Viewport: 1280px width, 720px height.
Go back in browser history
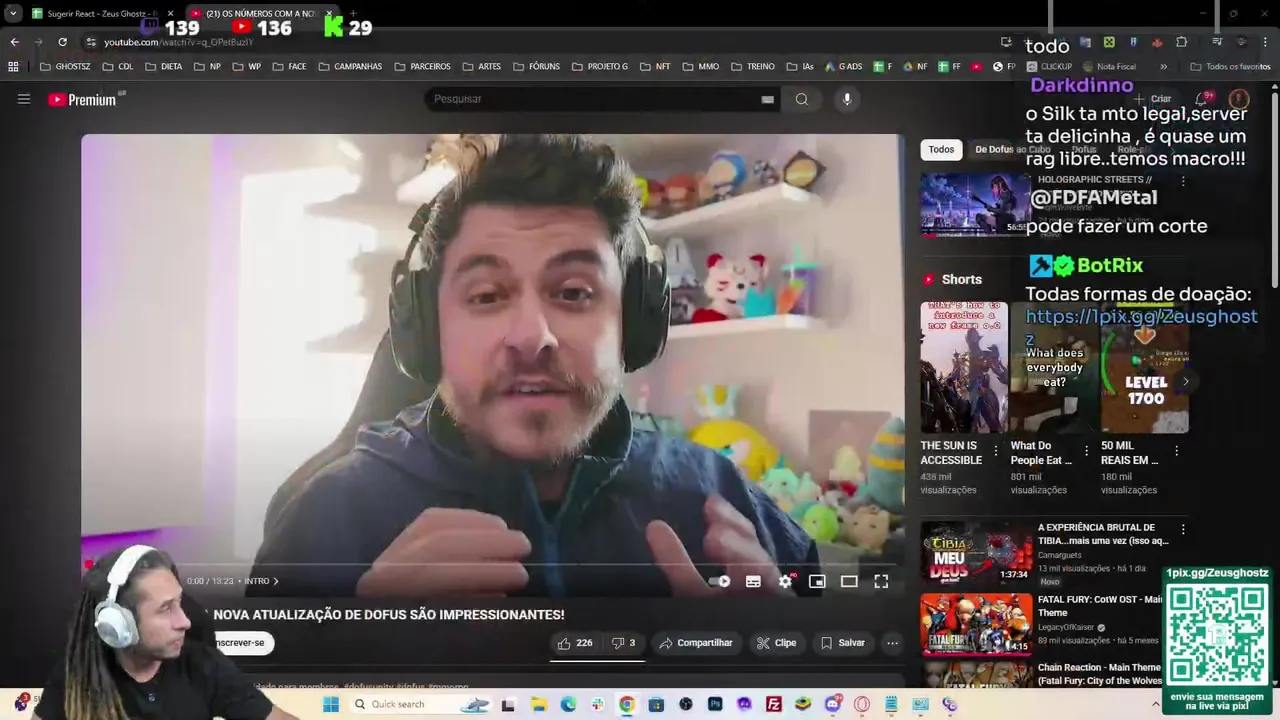(x=14, y=41)
